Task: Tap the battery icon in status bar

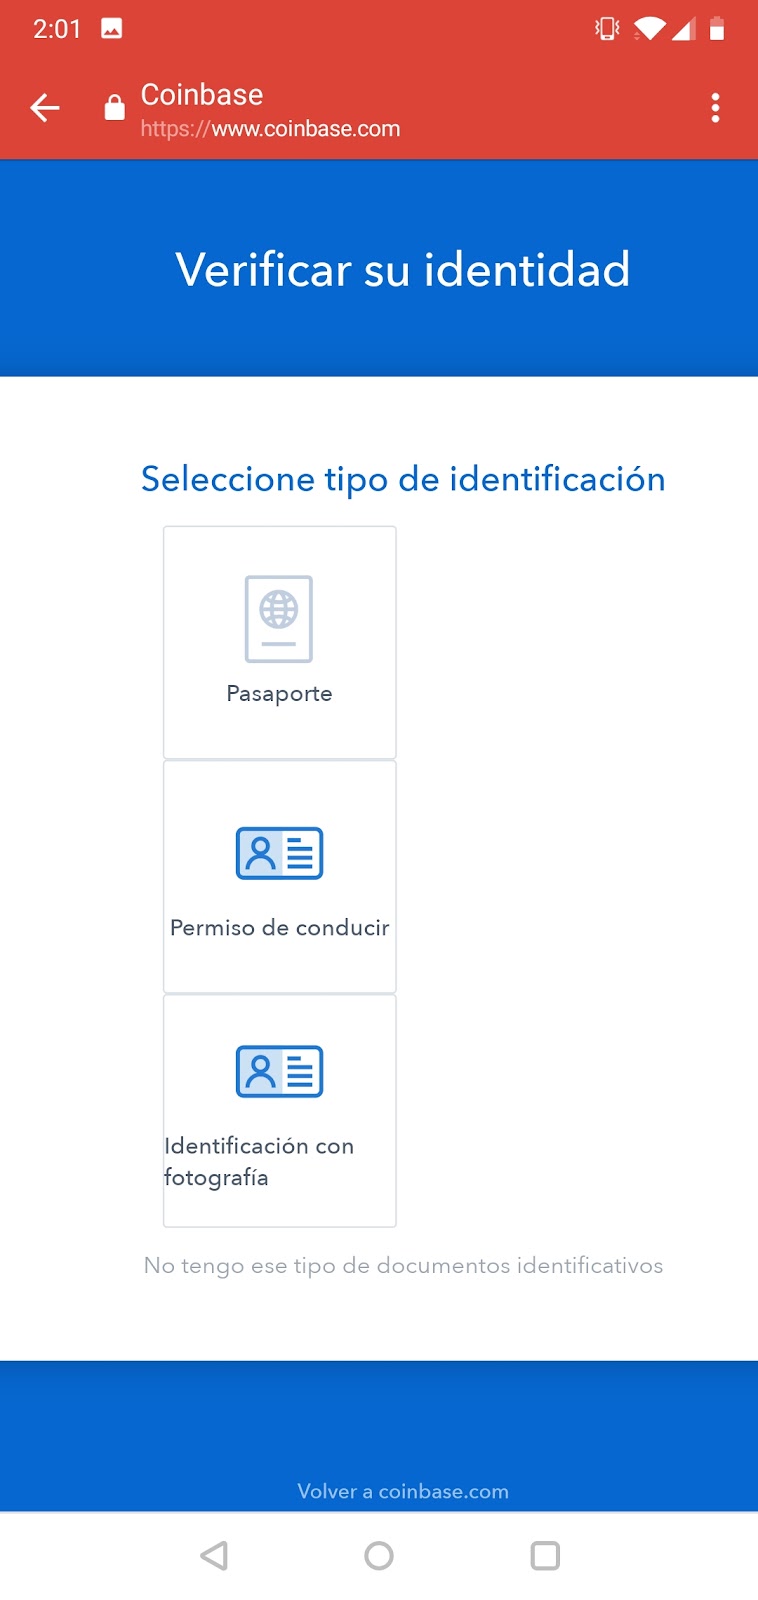Action: point(717,28)
